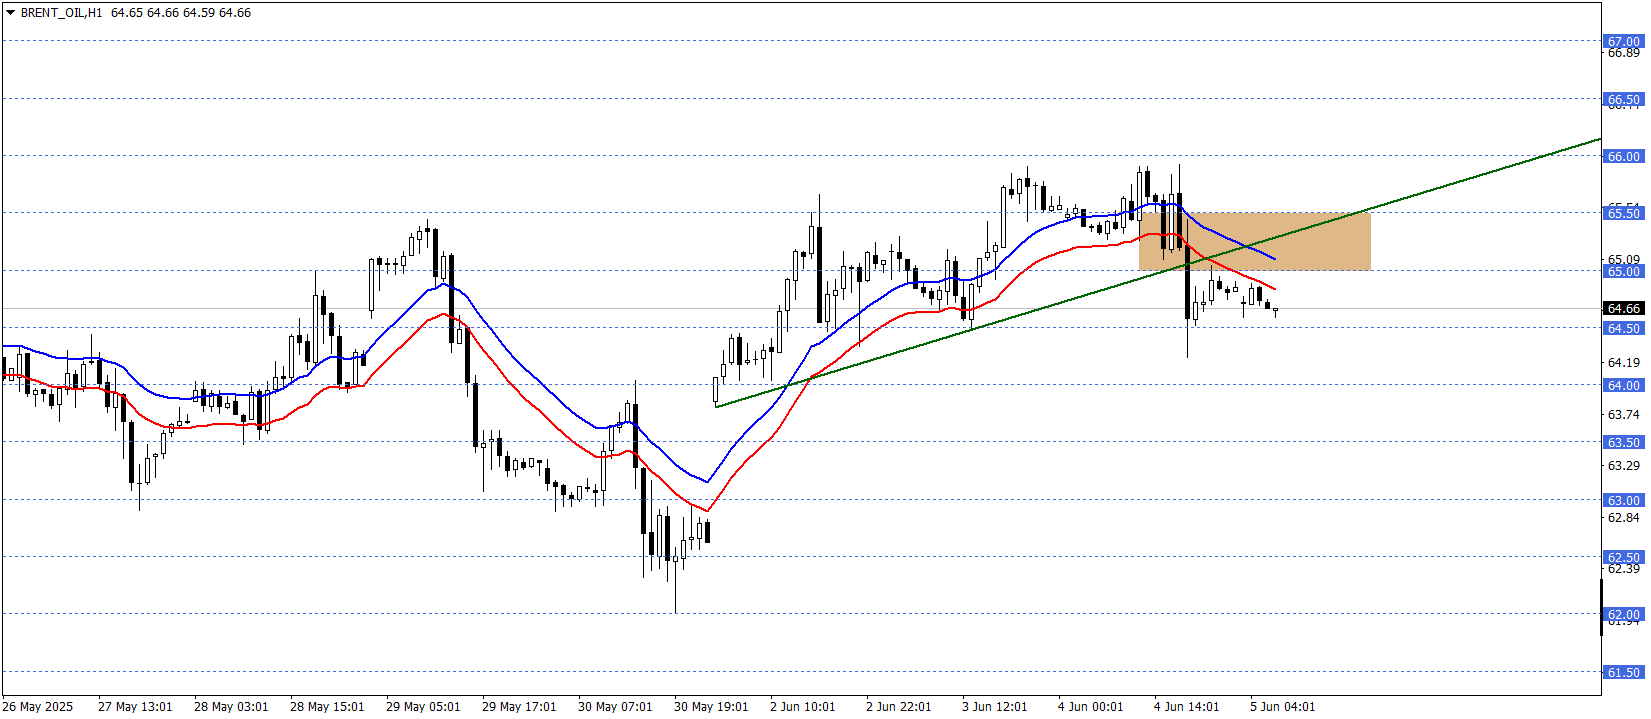1651x719 pixels.
Task: Click the 62.00 price level label
Action: tap(1624, 614)
